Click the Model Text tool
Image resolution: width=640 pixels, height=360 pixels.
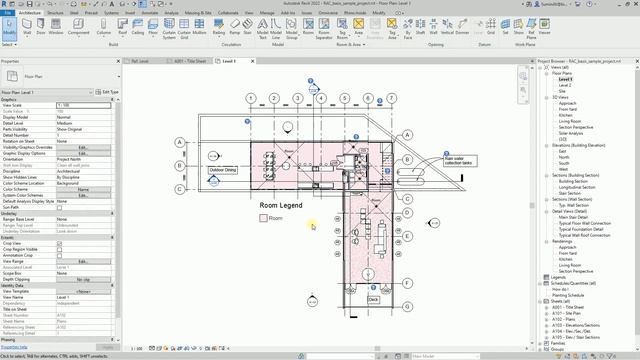262,29
